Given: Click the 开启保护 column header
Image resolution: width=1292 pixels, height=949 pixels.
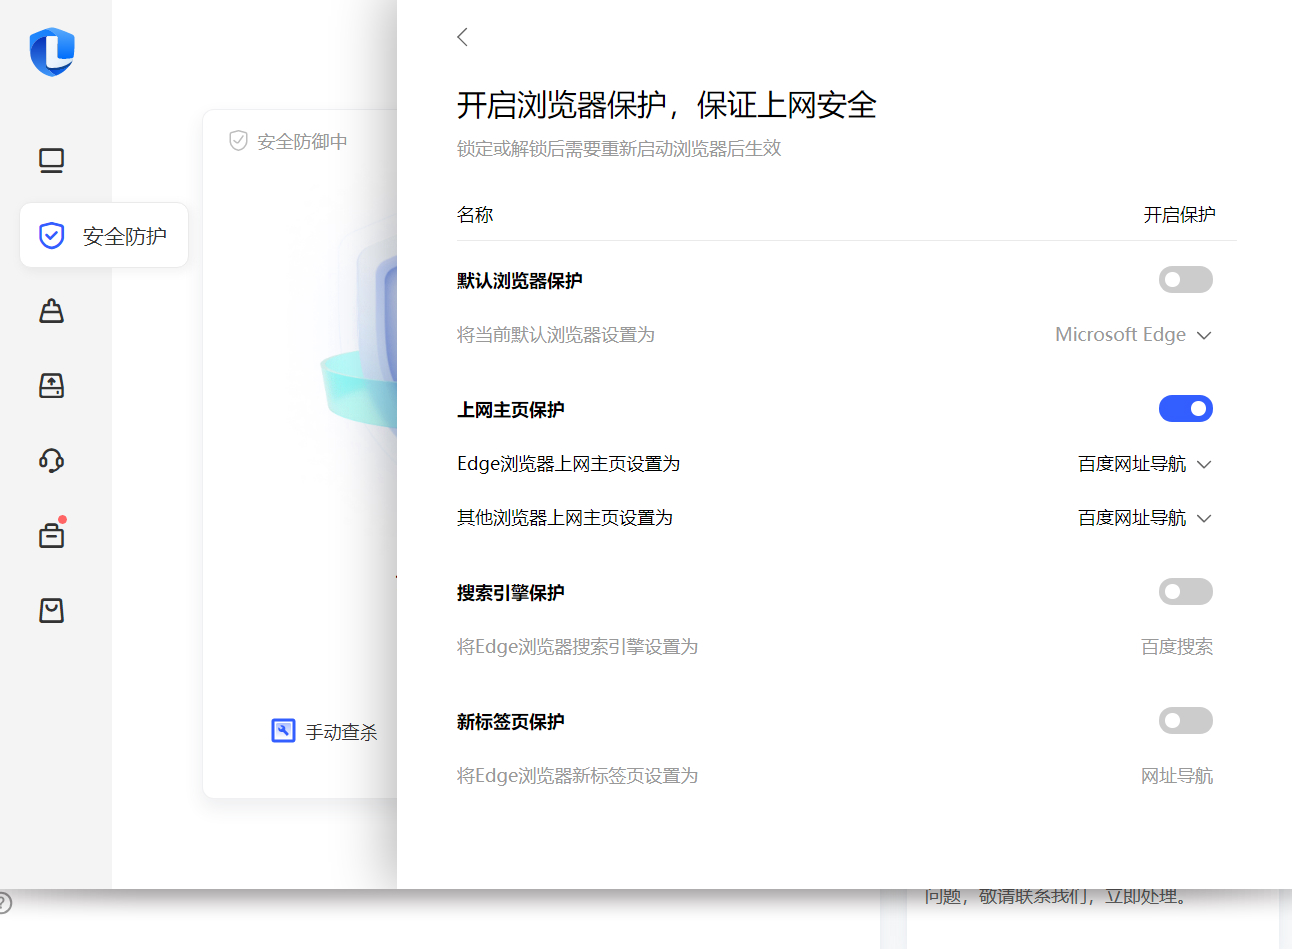Looking at the screenshot, I should click(x=1179, y=215).
